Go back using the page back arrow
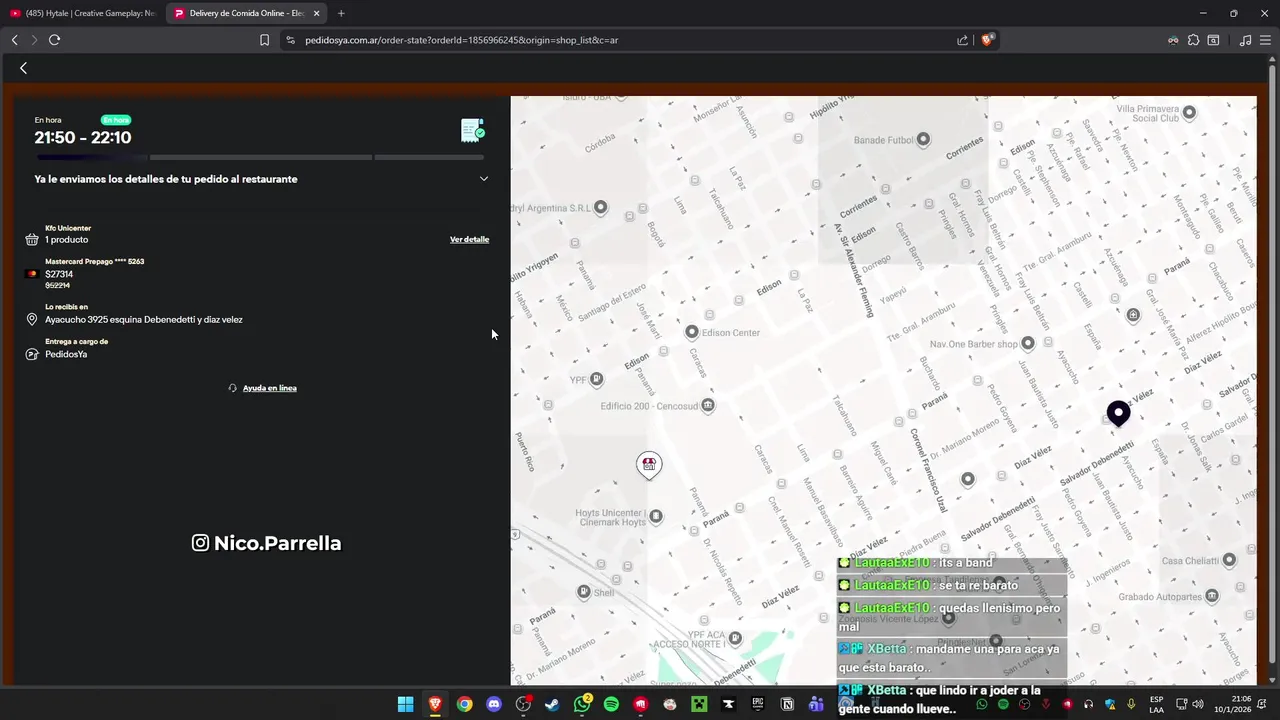 point(23,68)
